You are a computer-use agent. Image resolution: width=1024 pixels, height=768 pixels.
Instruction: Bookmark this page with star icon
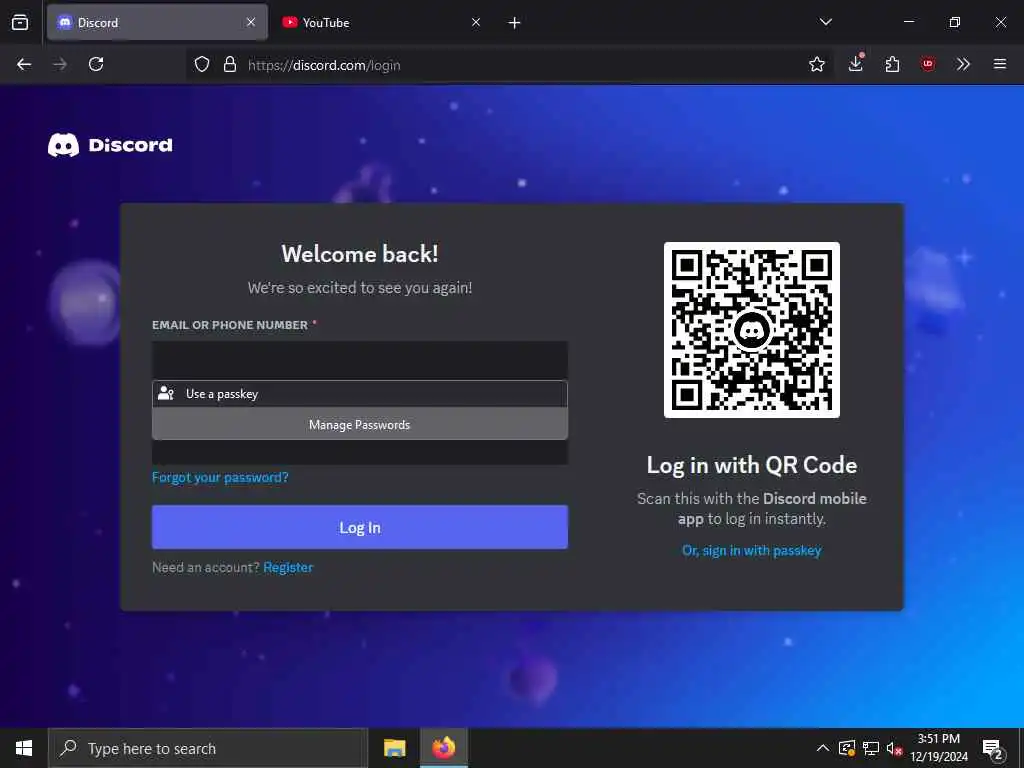(x=816, y=64)
